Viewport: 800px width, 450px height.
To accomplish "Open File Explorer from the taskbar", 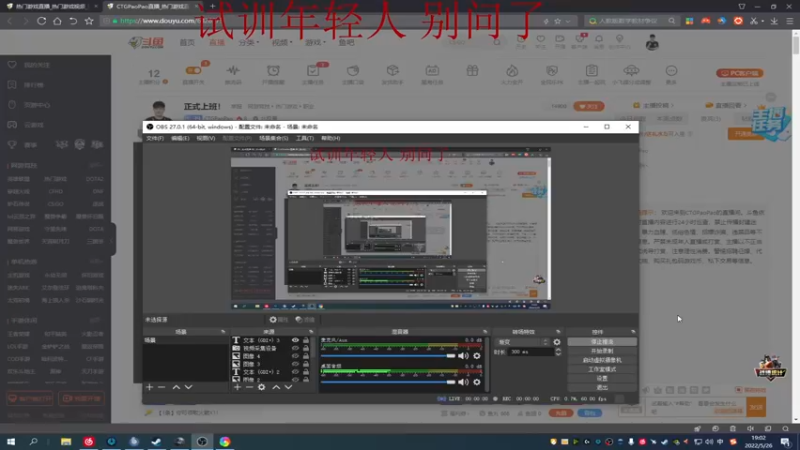I will [66, 441].
